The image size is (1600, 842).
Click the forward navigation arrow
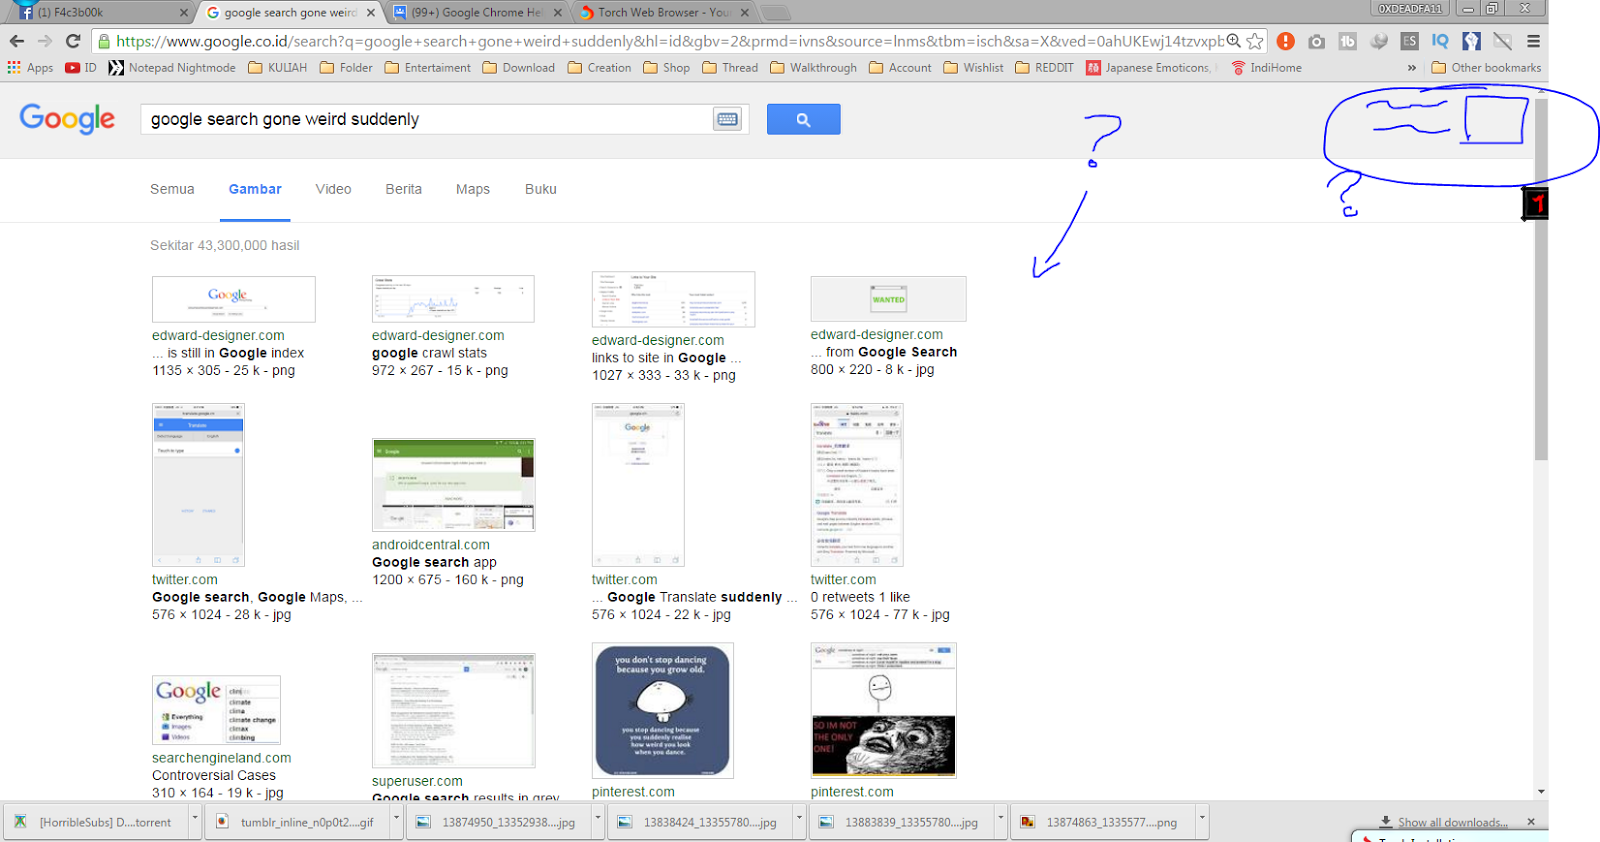(45, 41)
